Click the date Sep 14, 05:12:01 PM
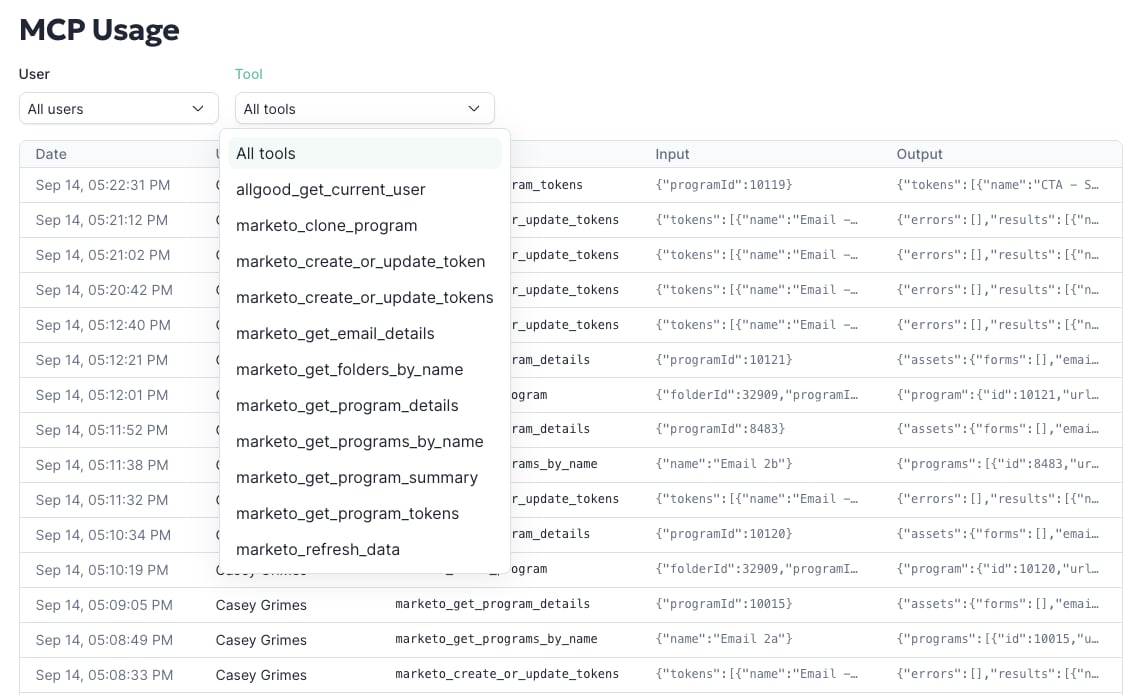The image size is (1148, 695). point(102,395)
